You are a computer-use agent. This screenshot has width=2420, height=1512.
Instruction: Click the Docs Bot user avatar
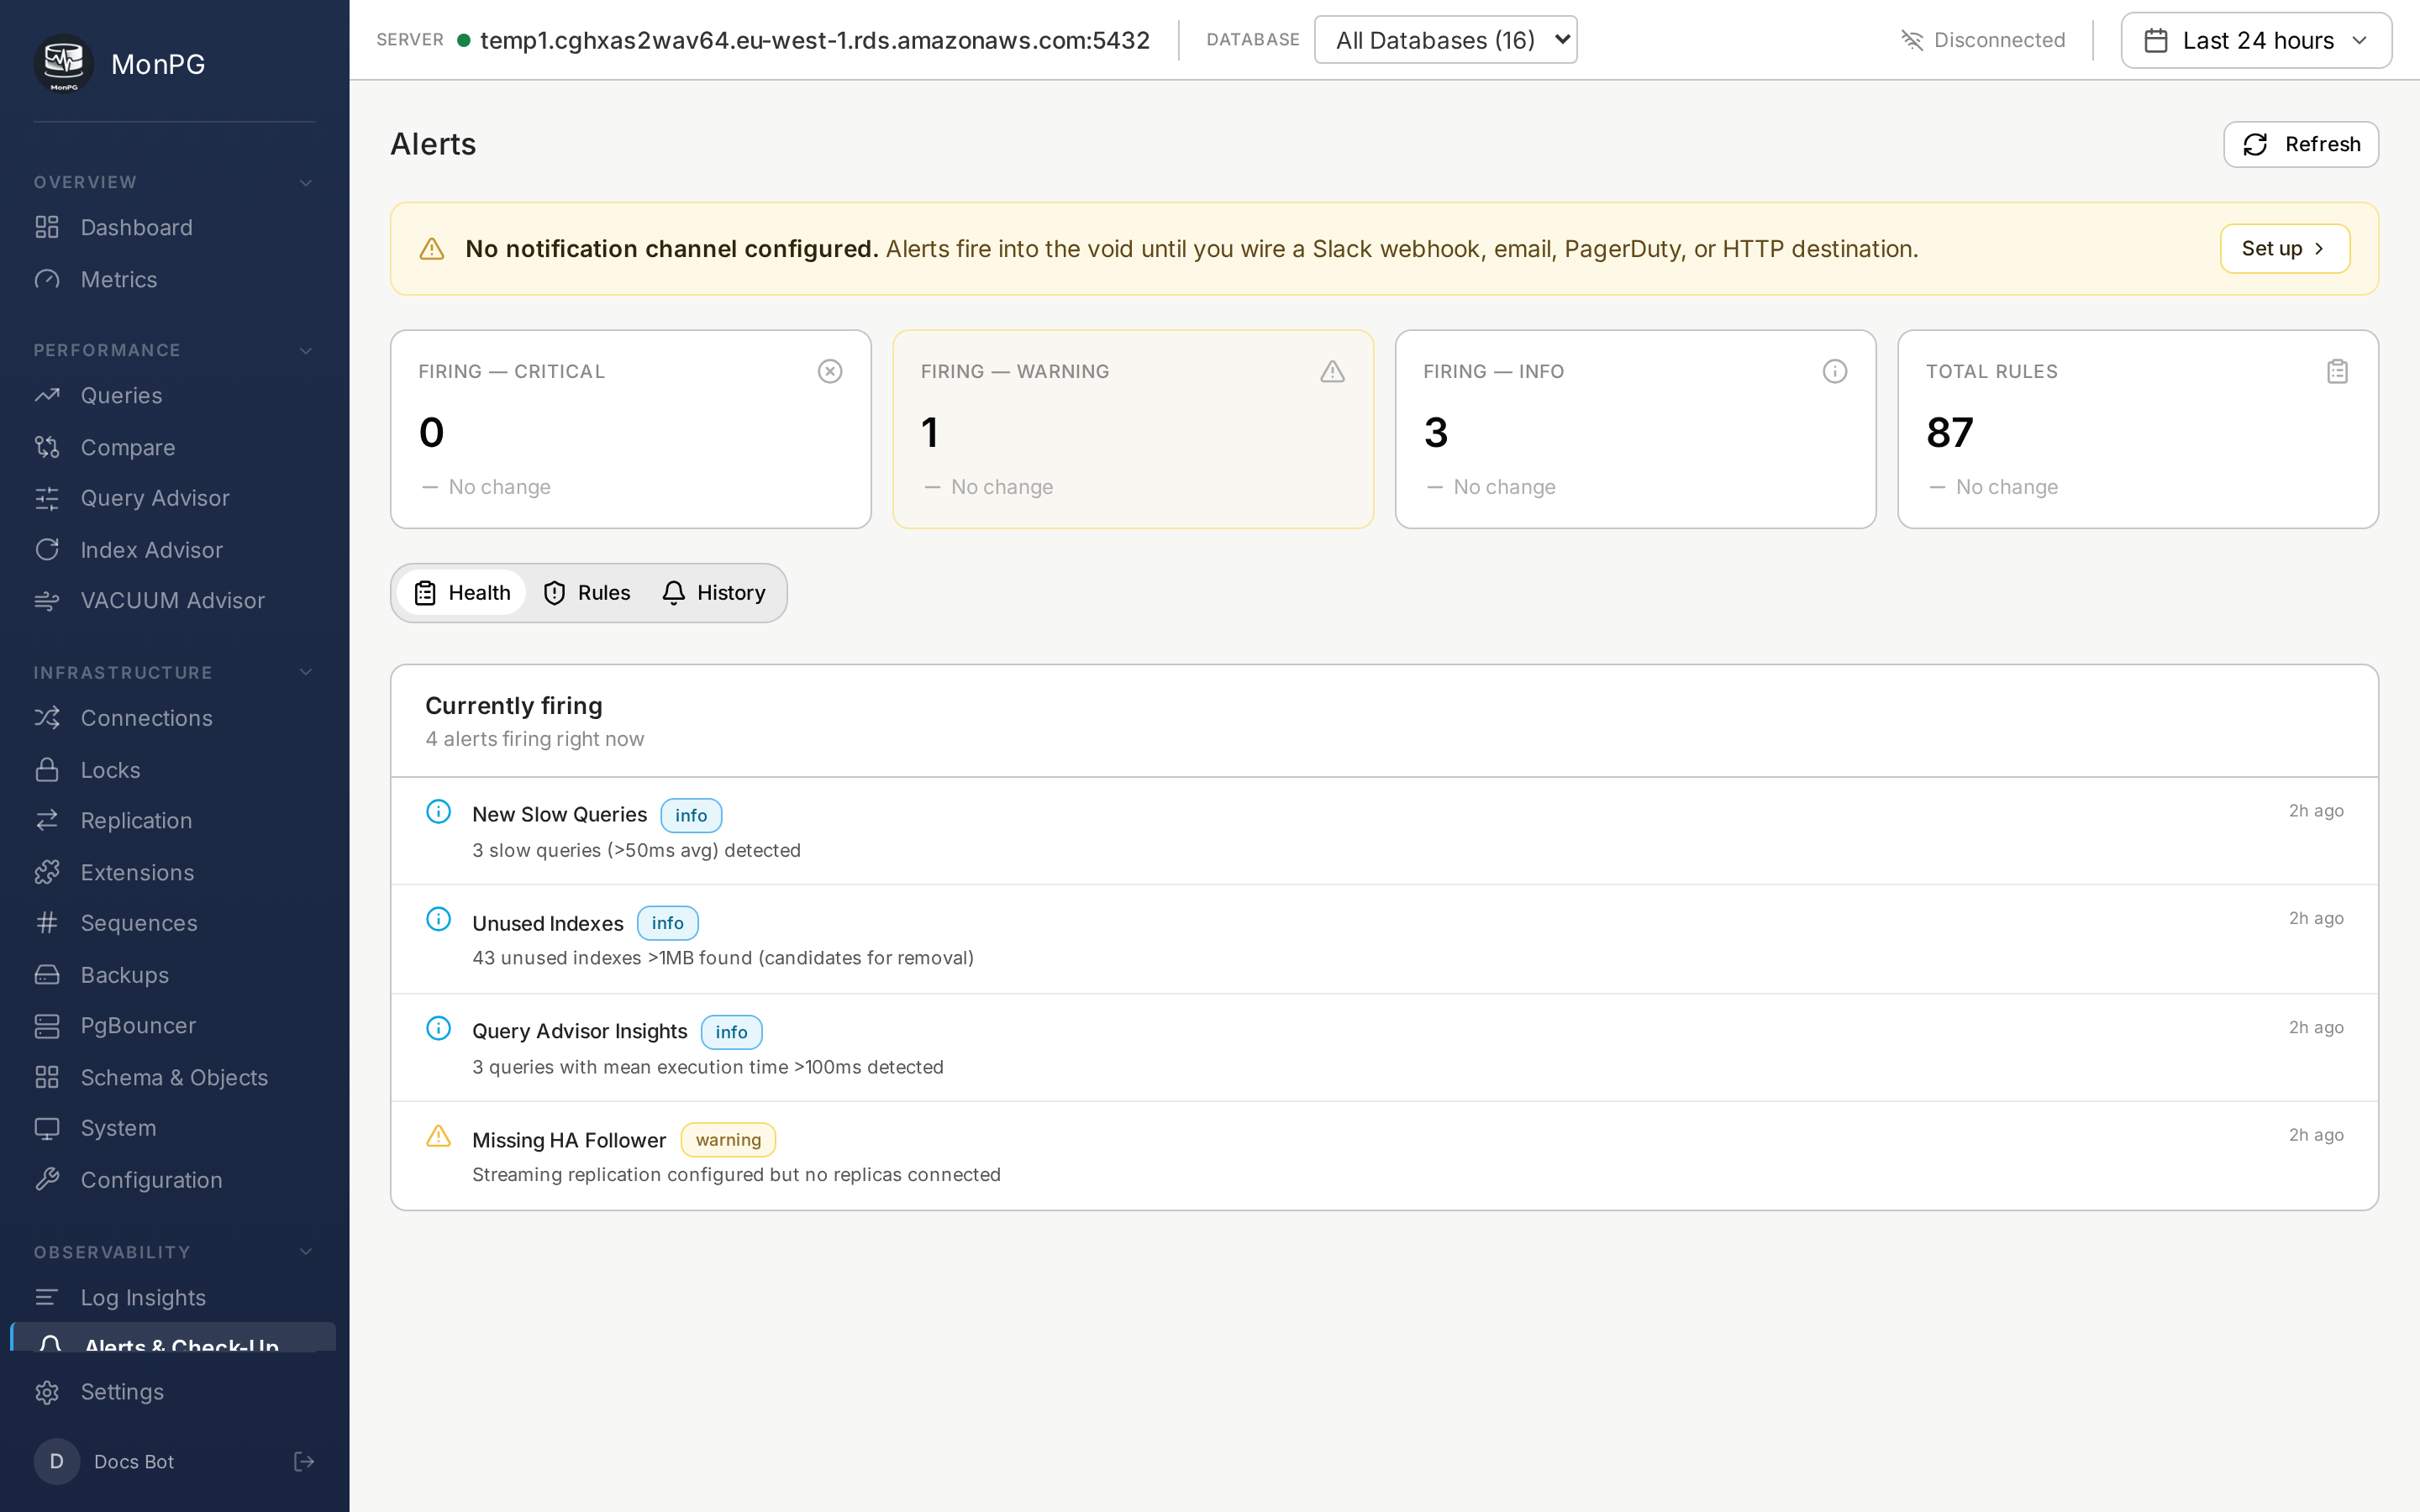point(57,1461)
